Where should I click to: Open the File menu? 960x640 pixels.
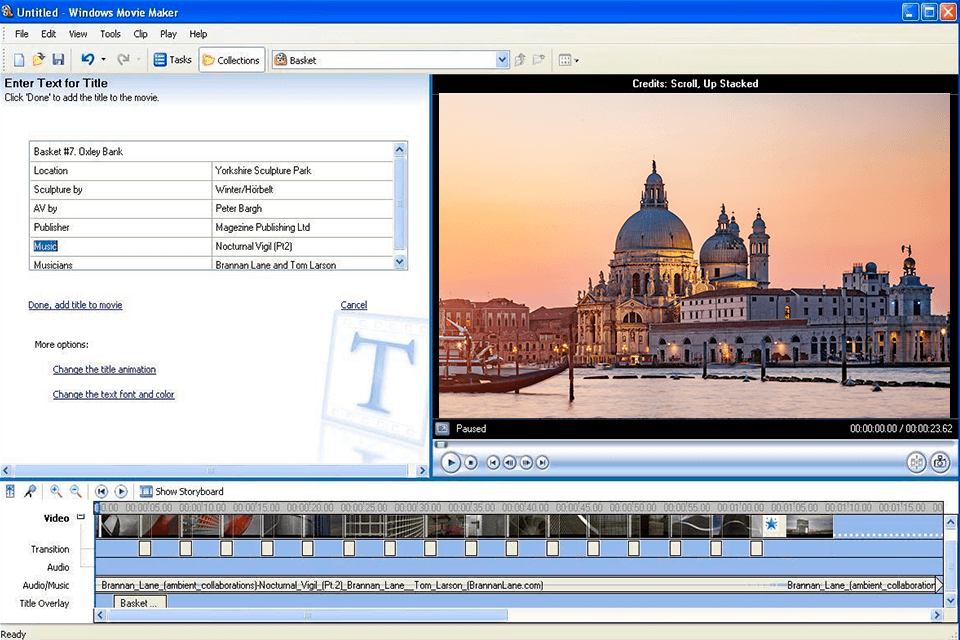21,34
